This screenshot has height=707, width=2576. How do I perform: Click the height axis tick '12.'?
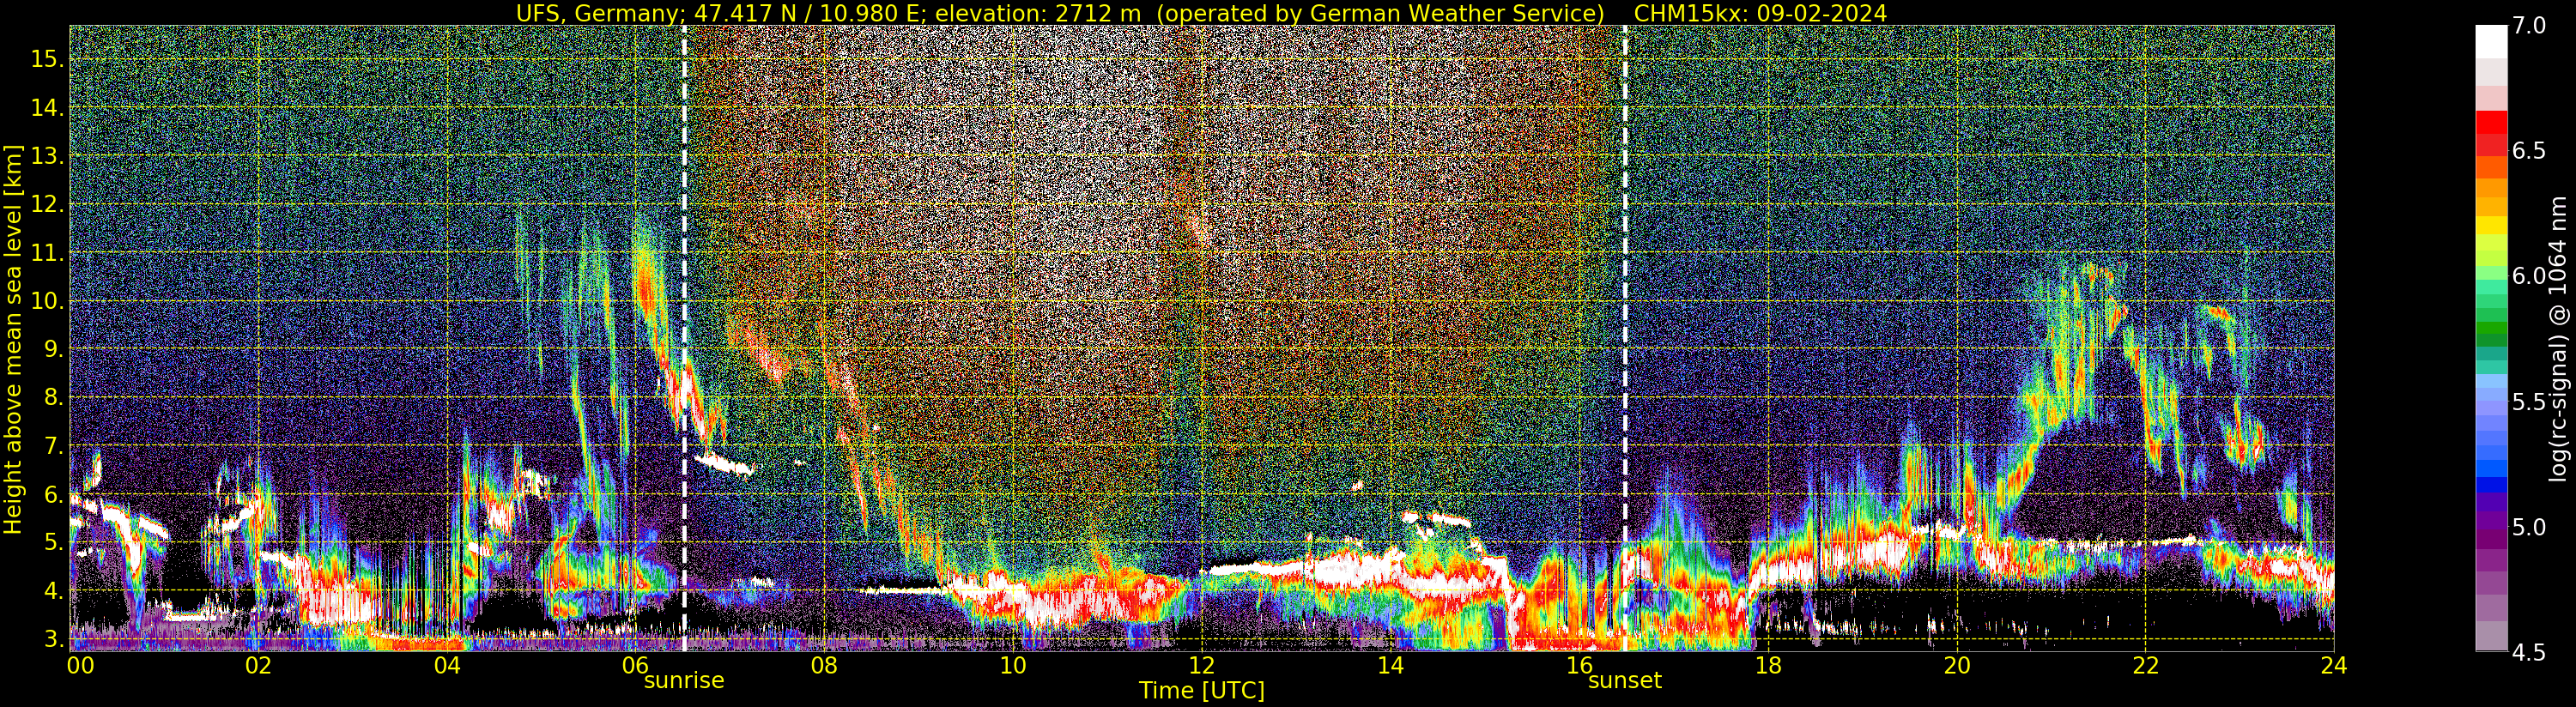click(x=48, y=205)
